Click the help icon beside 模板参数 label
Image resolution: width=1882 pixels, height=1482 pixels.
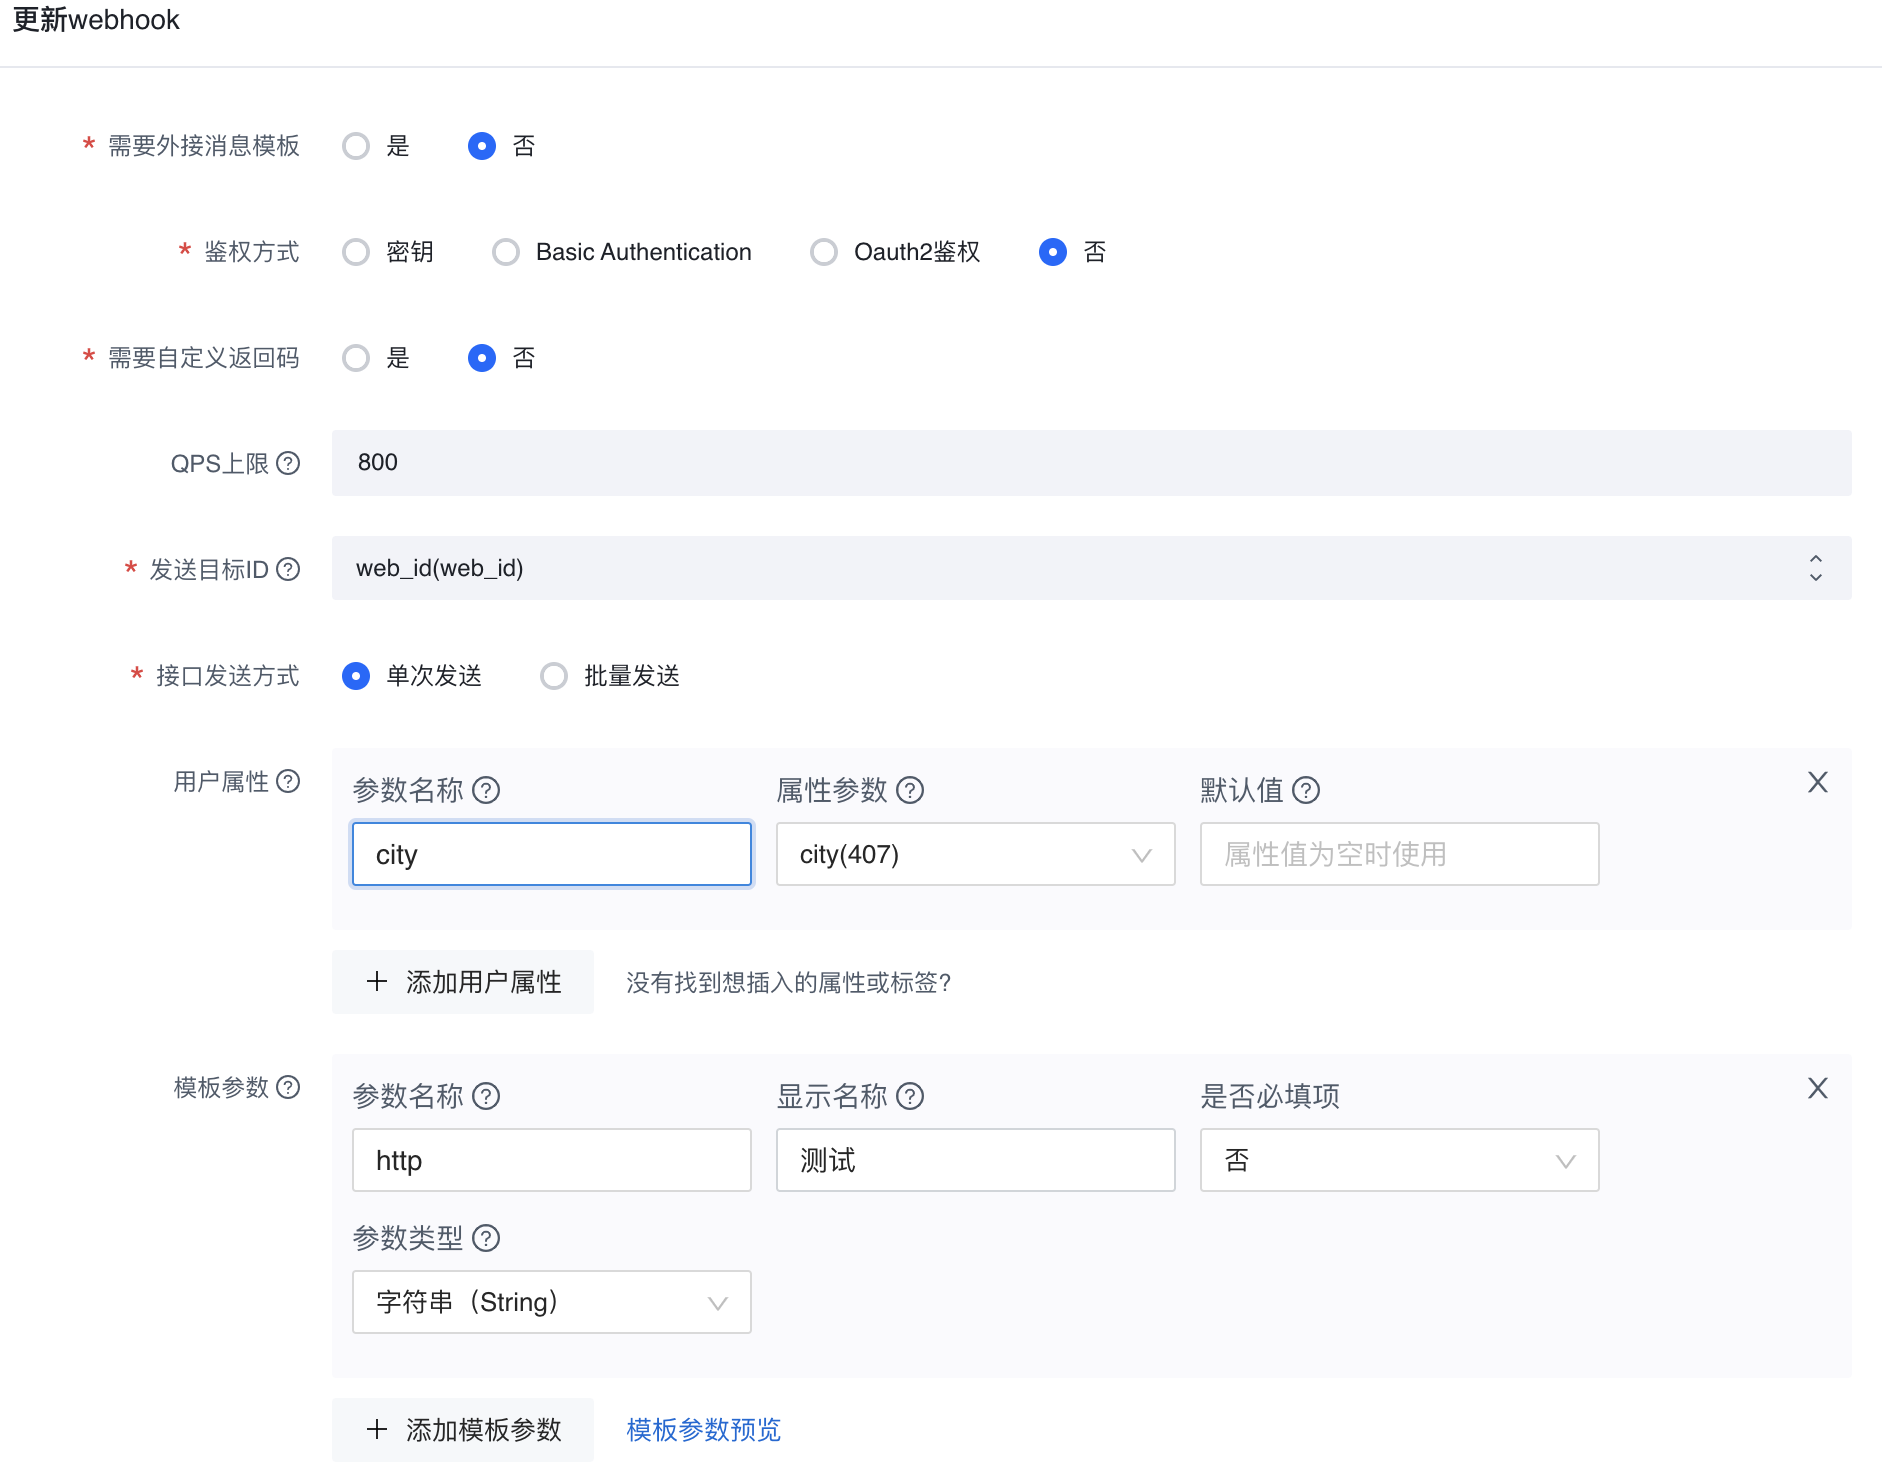[288, 1087]
